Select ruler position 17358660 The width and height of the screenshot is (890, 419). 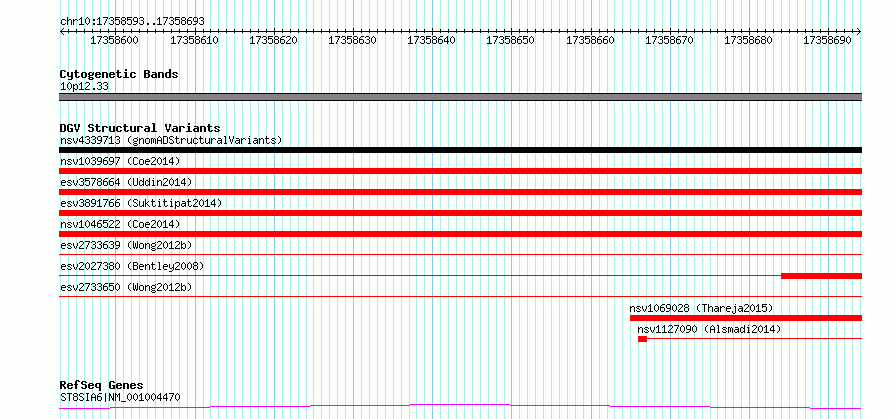[x=592, y=41]
